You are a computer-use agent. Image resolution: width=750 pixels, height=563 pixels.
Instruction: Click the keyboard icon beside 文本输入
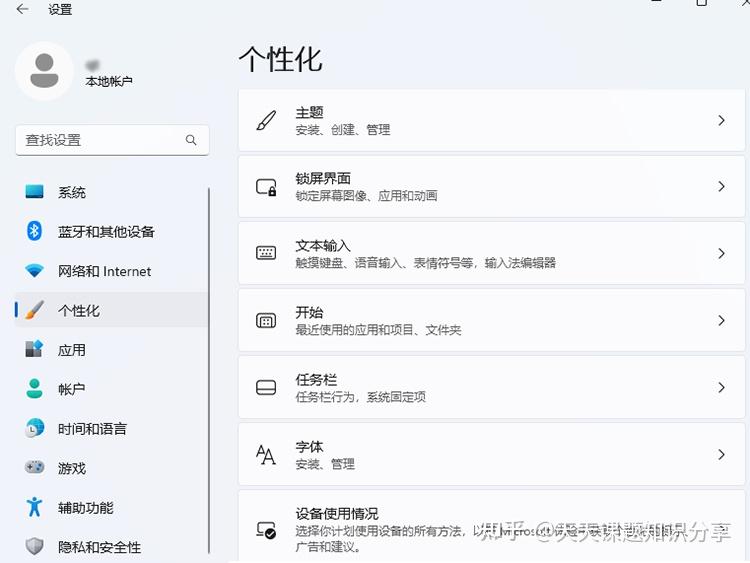[266, 253]
